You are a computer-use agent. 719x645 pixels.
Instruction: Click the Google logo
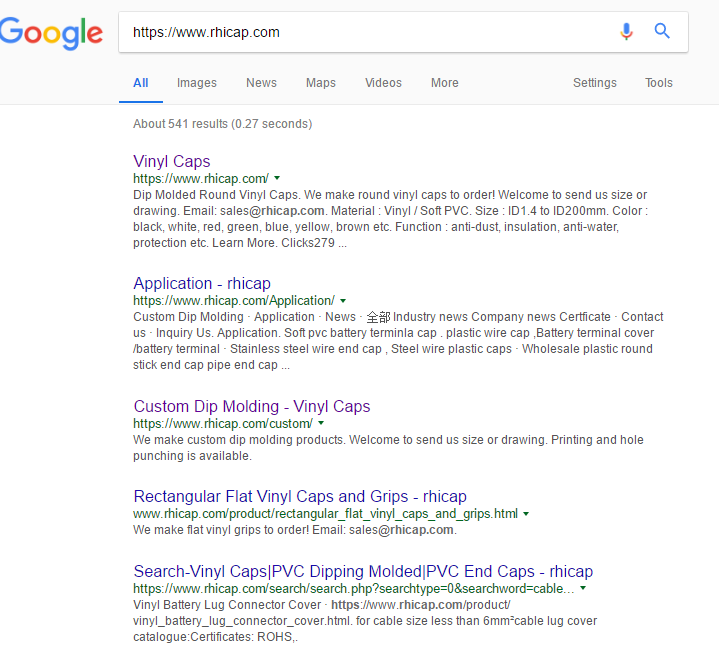pyautogui.click(x=50, y=33)
